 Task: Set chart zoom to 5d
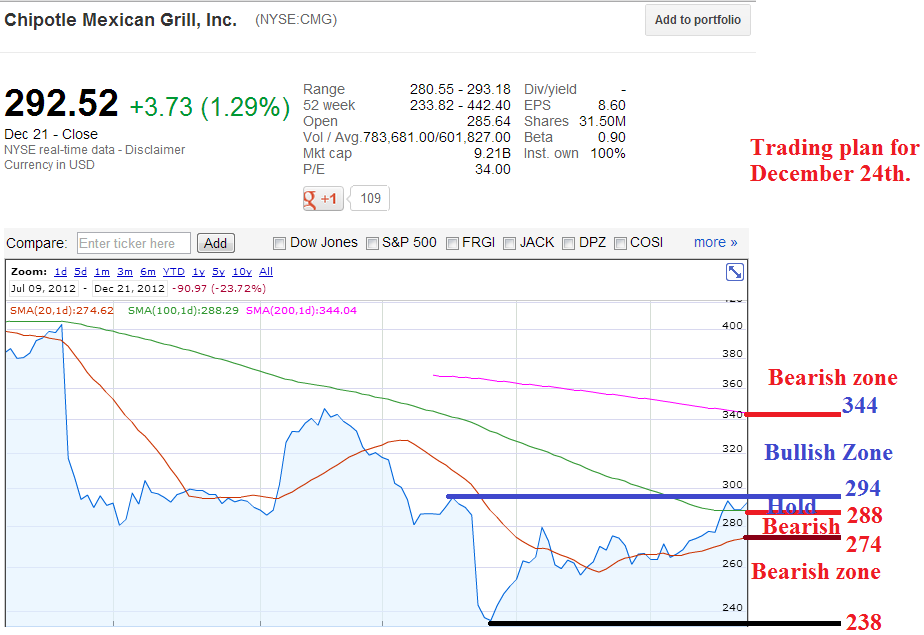tap(81, 272)
